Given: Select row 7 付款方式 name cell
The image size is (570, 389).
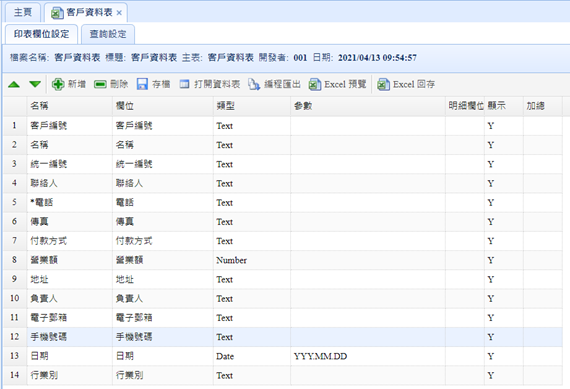Looking at the screenshot, I should [x=70, y=241].
